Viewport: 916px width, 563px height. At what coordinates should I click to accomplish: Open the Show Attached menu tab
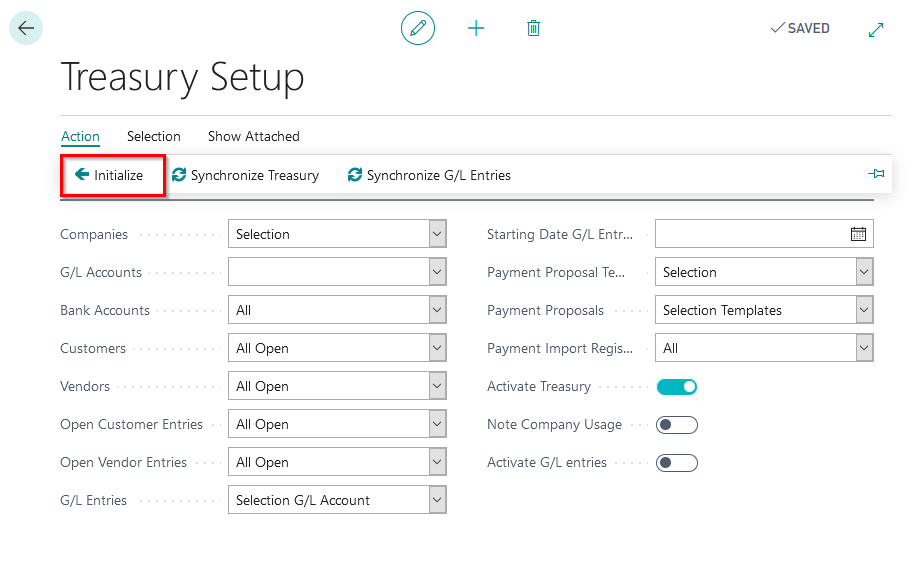254,136
